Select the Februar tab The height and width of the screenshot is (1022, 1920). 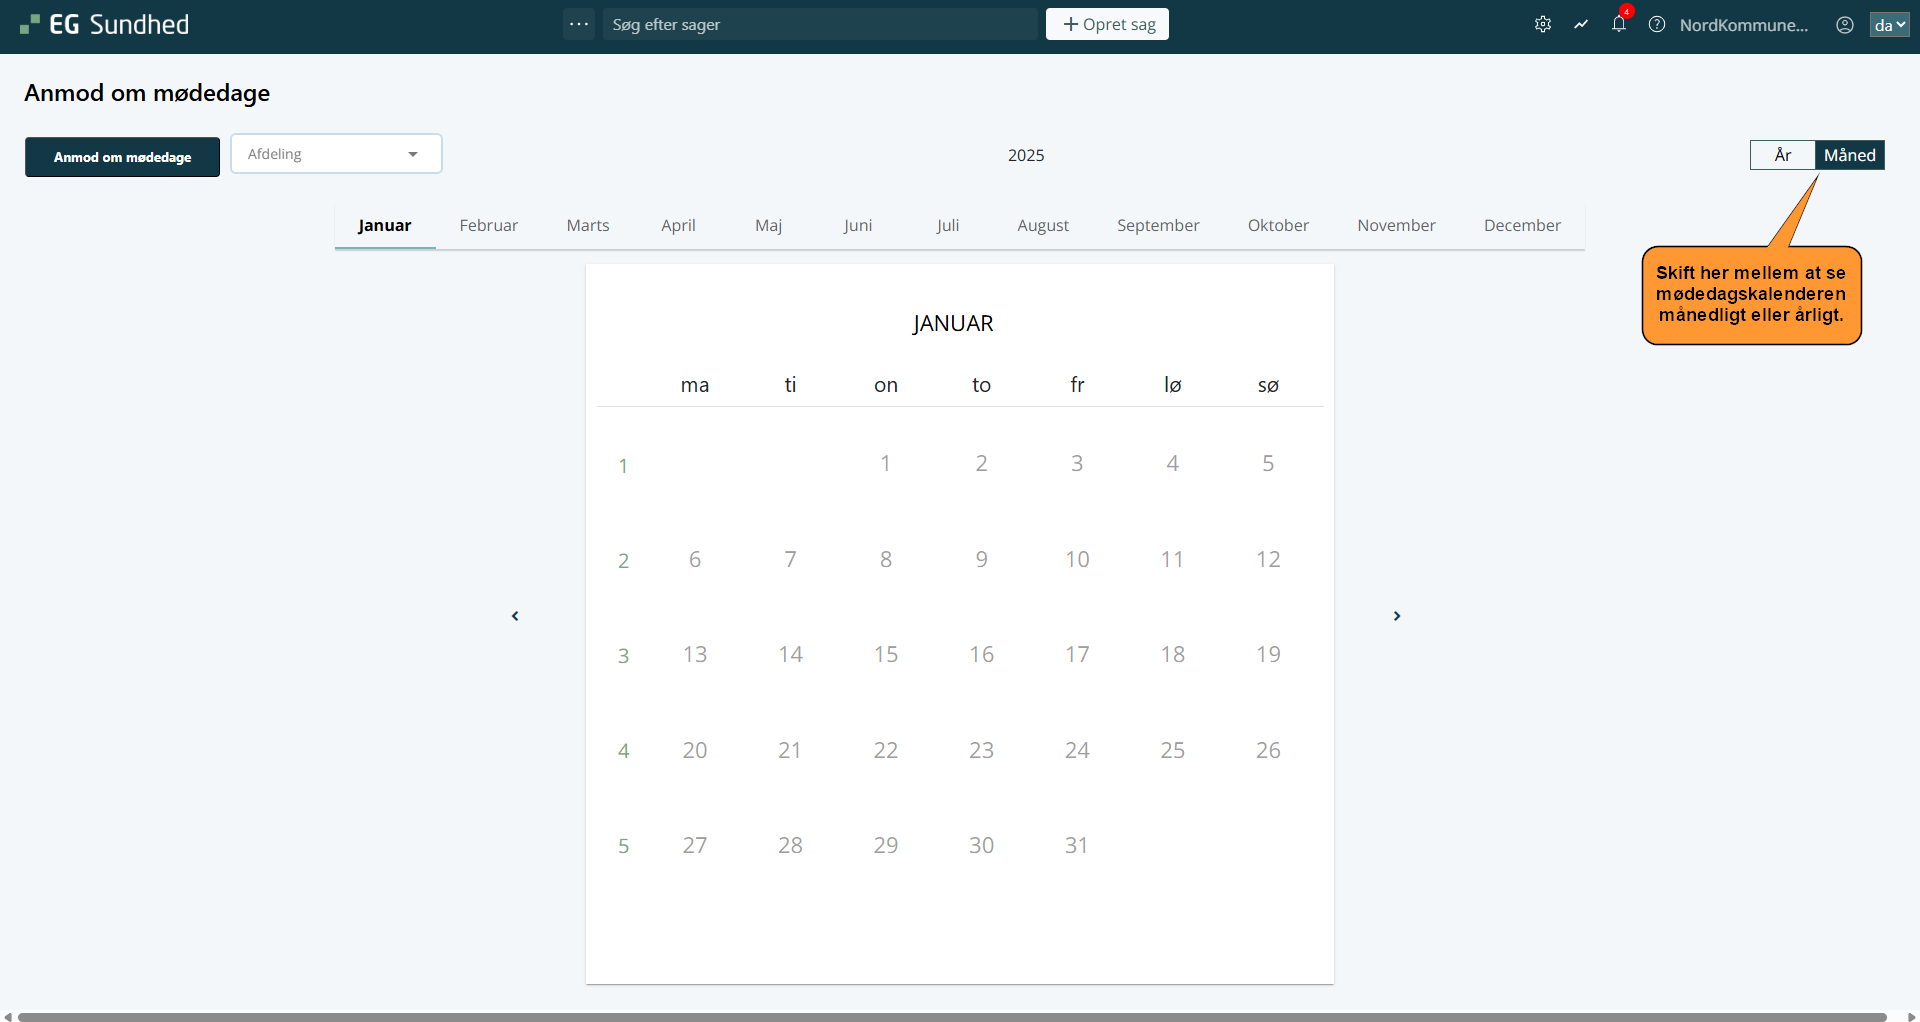[488, 226]
